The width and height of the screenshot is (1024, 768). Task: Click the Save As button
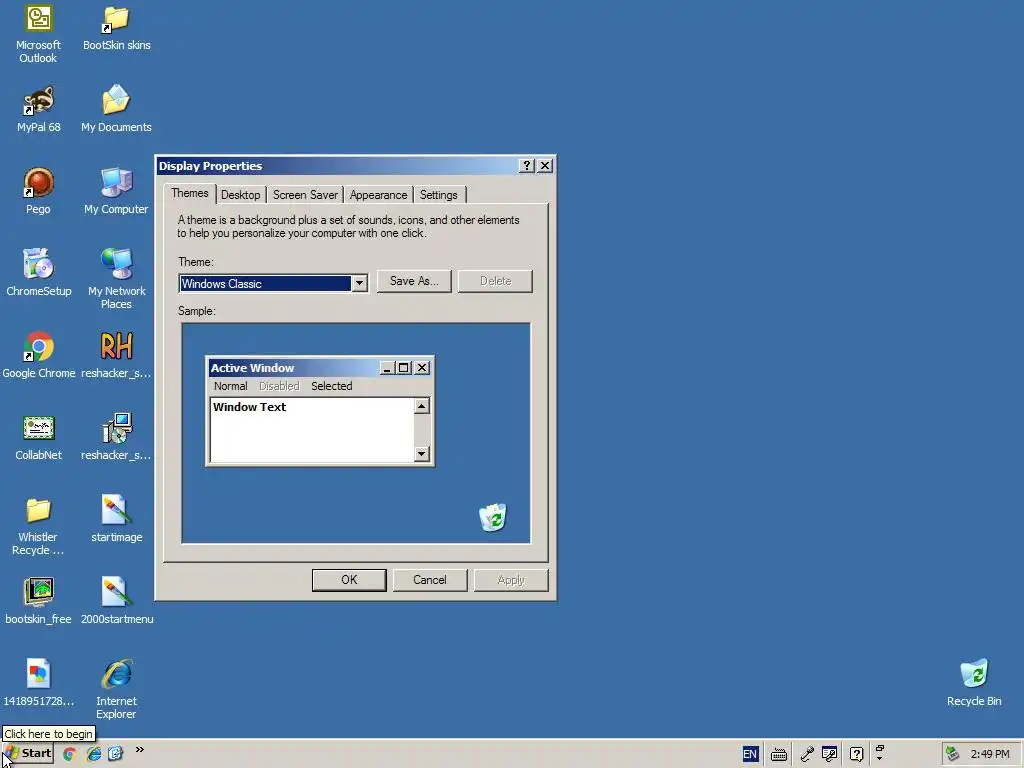[414, 281]
